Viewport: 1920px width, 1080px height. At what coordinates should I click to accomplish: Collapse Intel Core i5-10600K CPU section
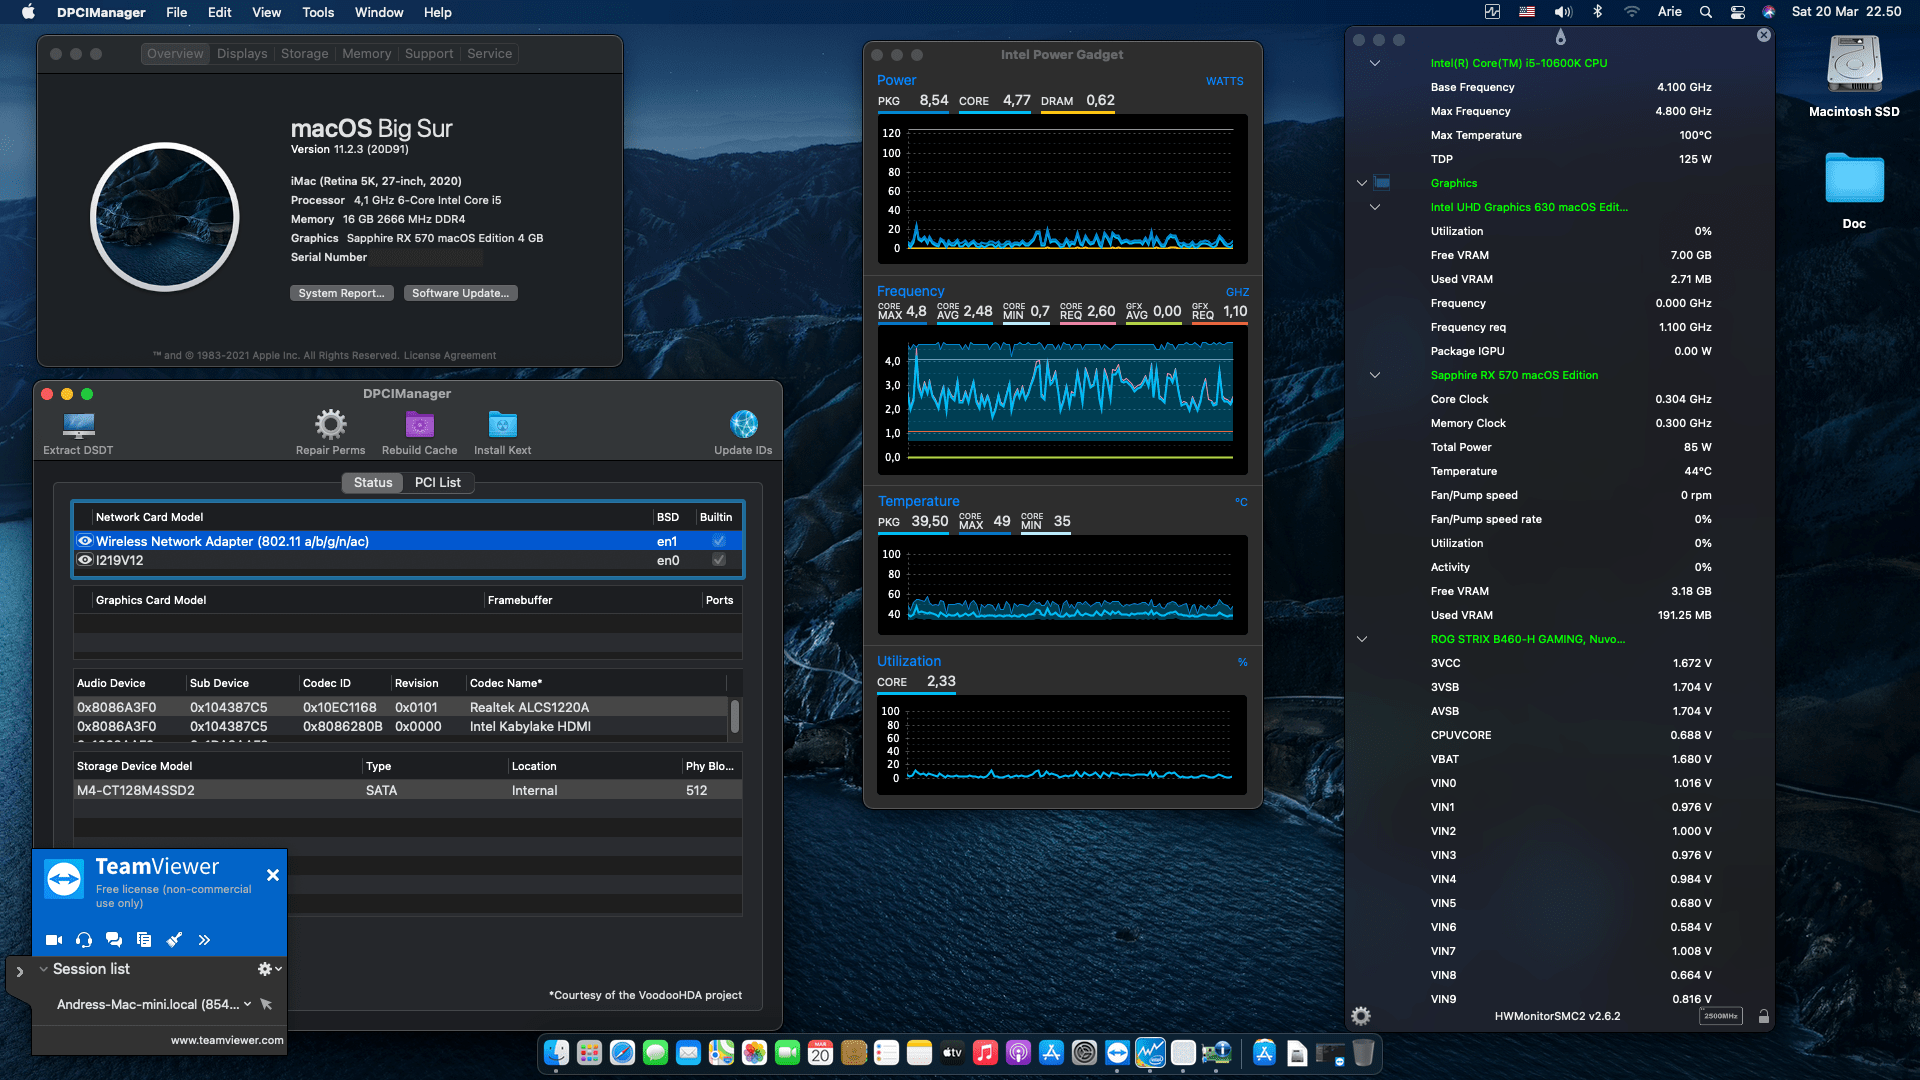point(1375,63)
